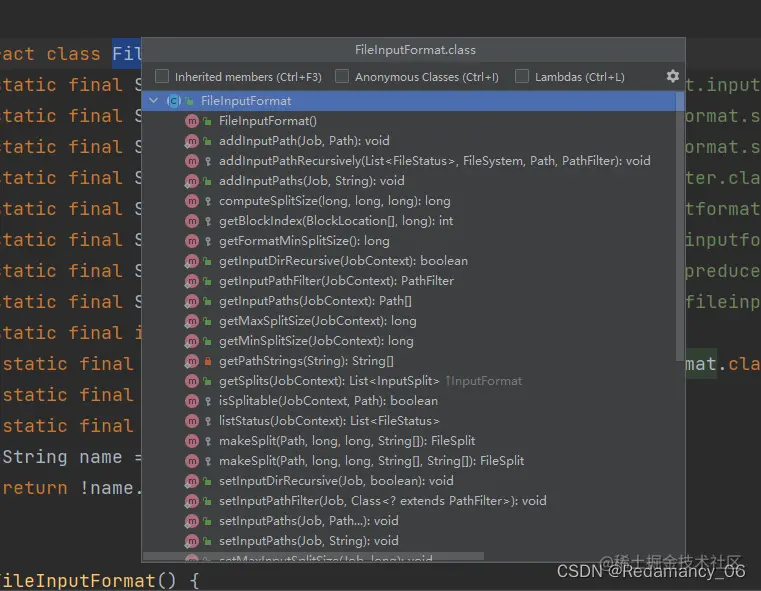Viewport: 761px width, 591px height.
Task: Click method icon next to getMaxSplitSize
Action: [x=192, y=321]
